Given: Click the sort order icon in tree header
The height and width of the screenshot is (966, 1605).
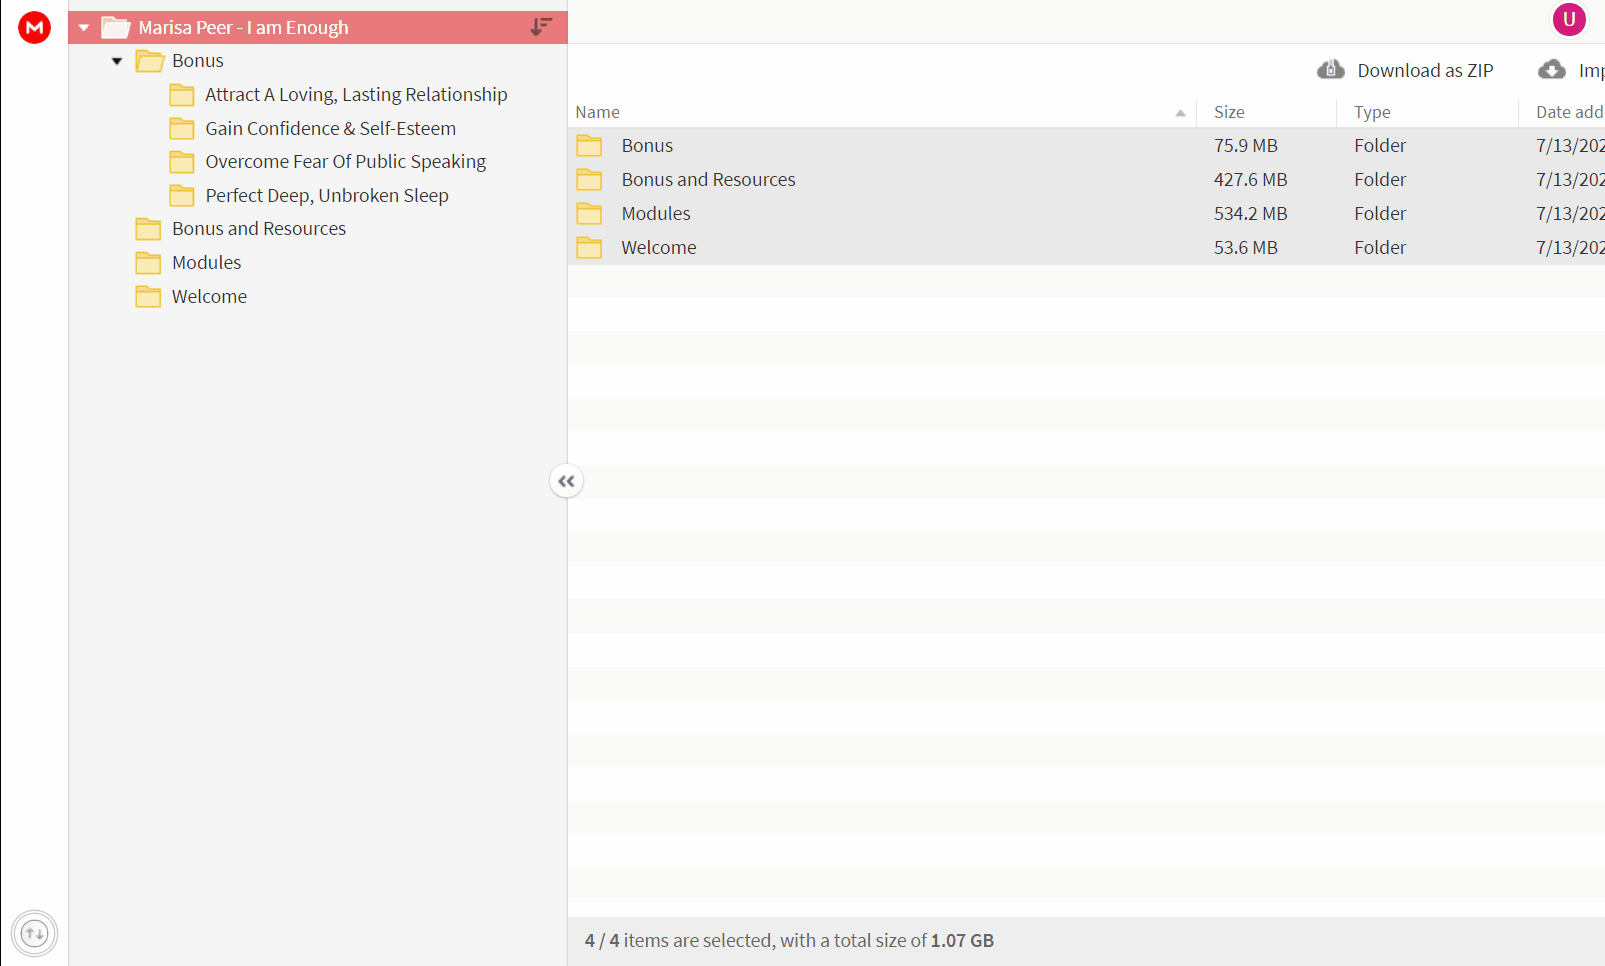Looking at the screenshot, I should [x=541, y=27].
